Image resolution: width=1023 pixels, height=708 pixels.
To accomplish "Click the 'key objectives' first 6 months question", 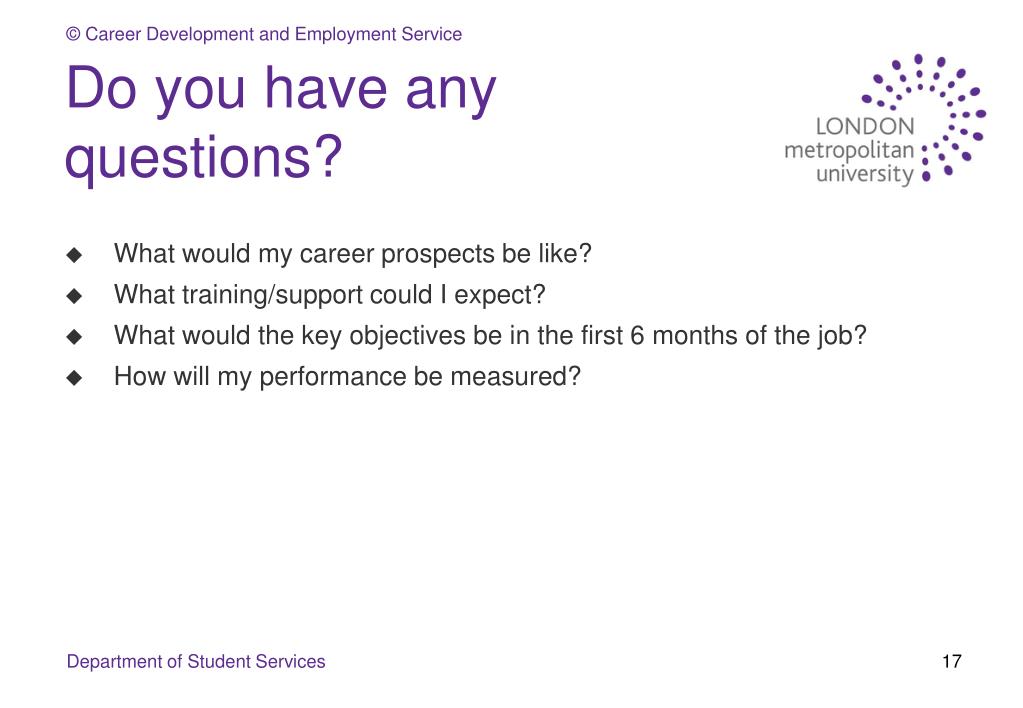I will pos(490,336).
